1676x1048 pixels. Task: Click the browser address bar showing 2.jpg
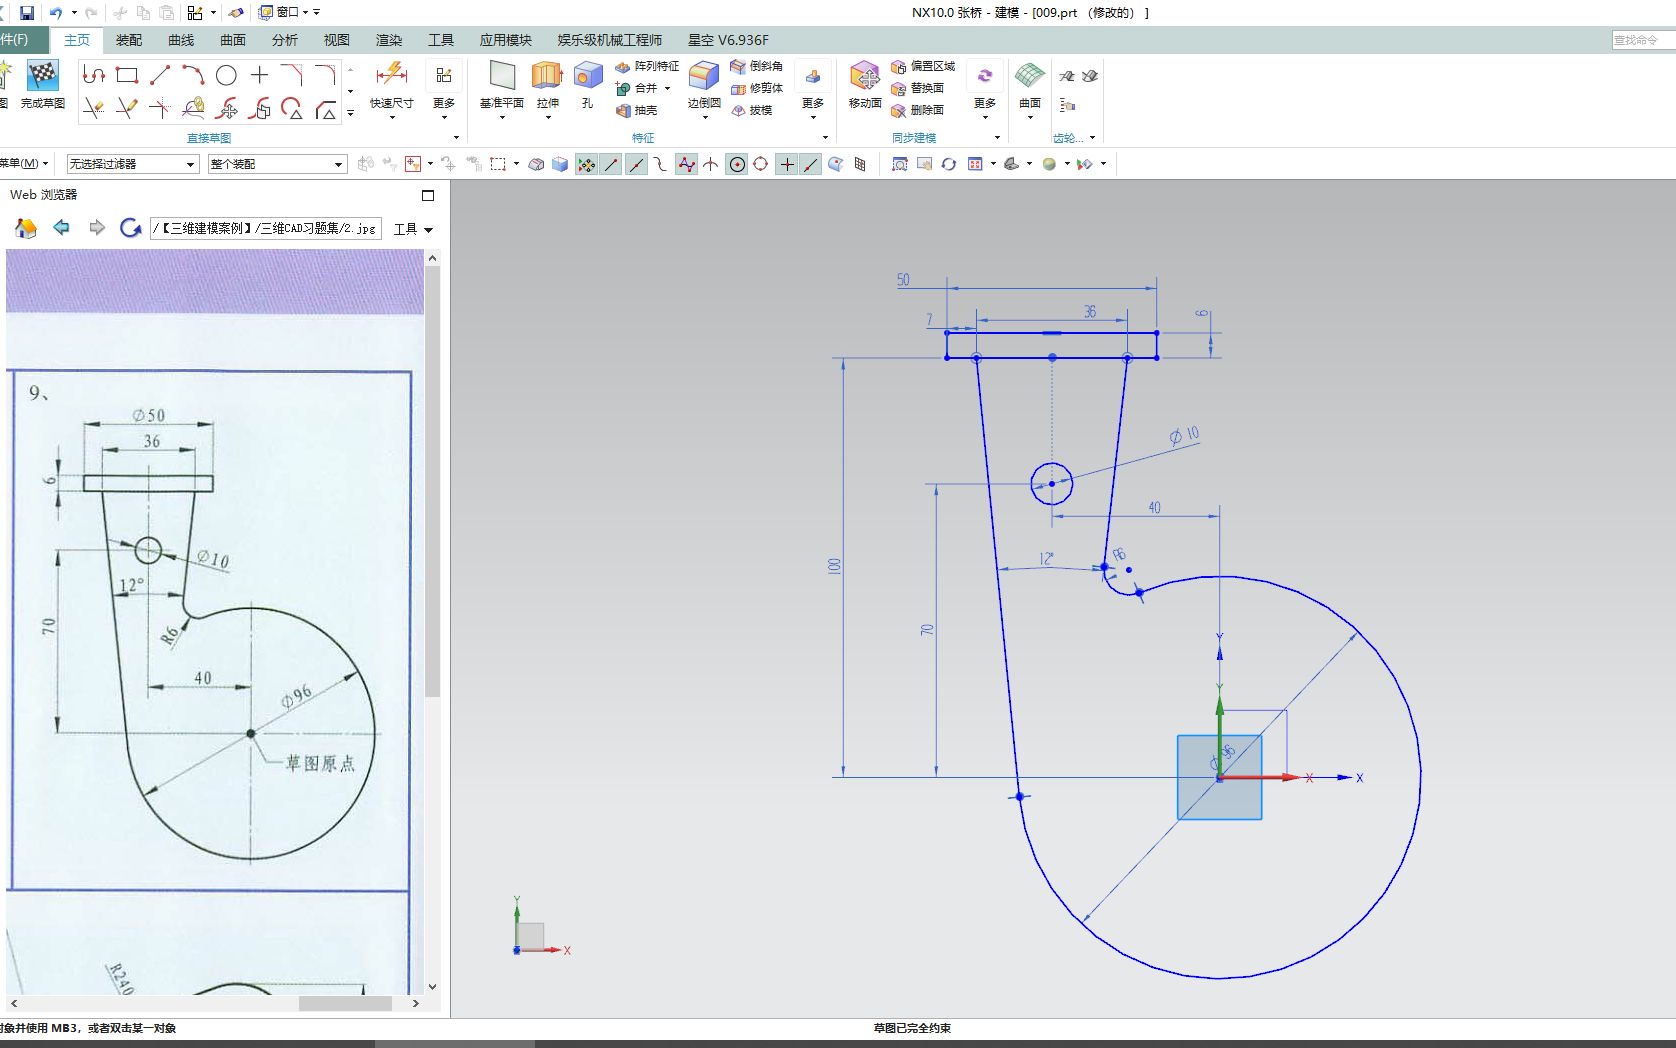pos(265,228)
